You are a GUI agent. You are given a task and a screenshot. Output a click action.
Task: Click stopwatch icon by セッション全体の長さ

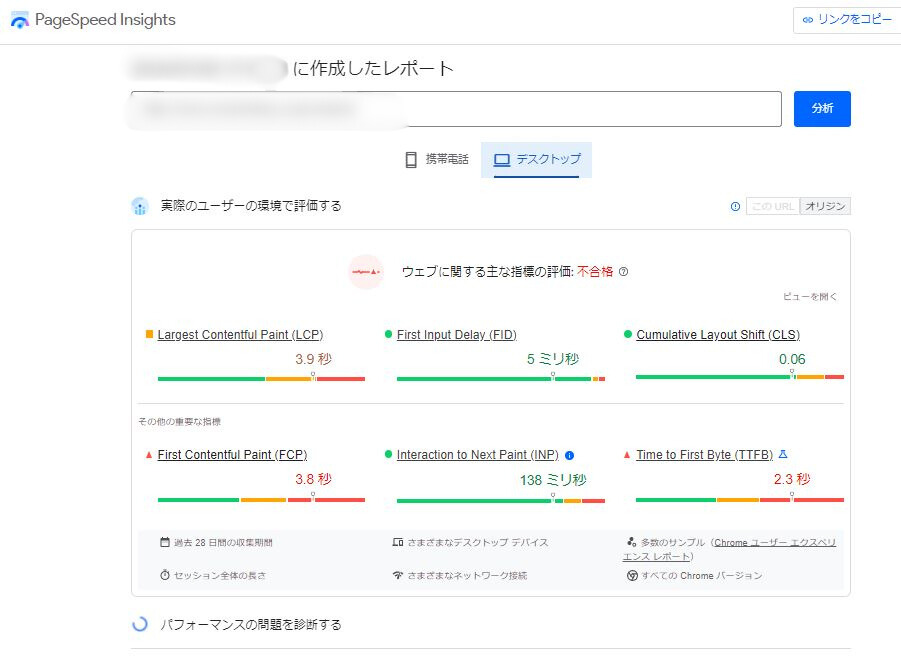[165, 575]
